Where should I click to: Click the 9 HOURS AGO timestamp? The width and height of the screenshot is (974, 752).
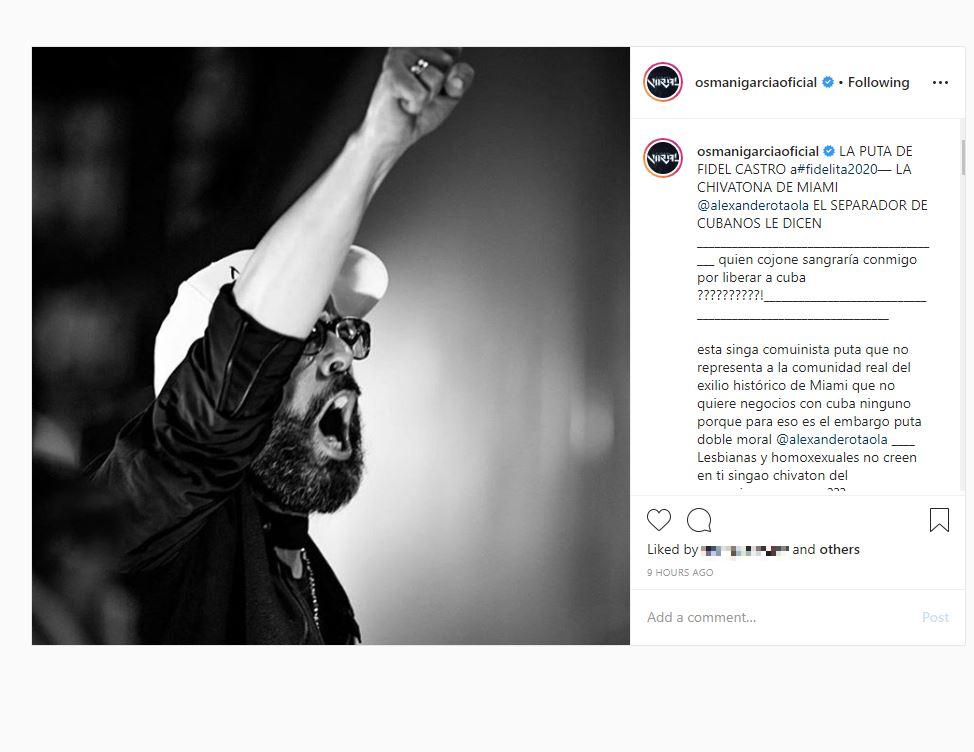(680, 573)
